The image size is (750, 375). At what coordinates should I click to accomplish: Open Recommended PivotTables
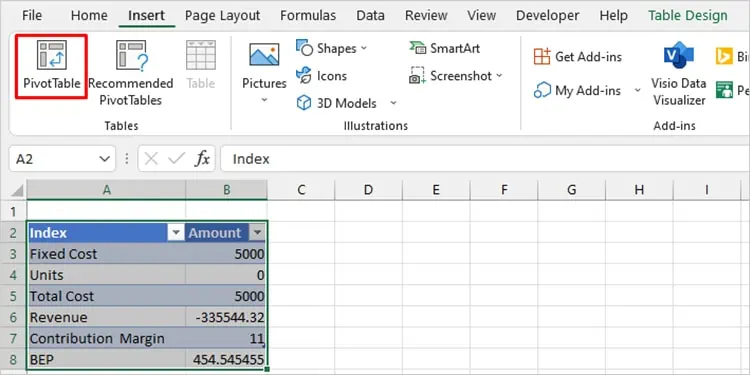pos(130,73)
